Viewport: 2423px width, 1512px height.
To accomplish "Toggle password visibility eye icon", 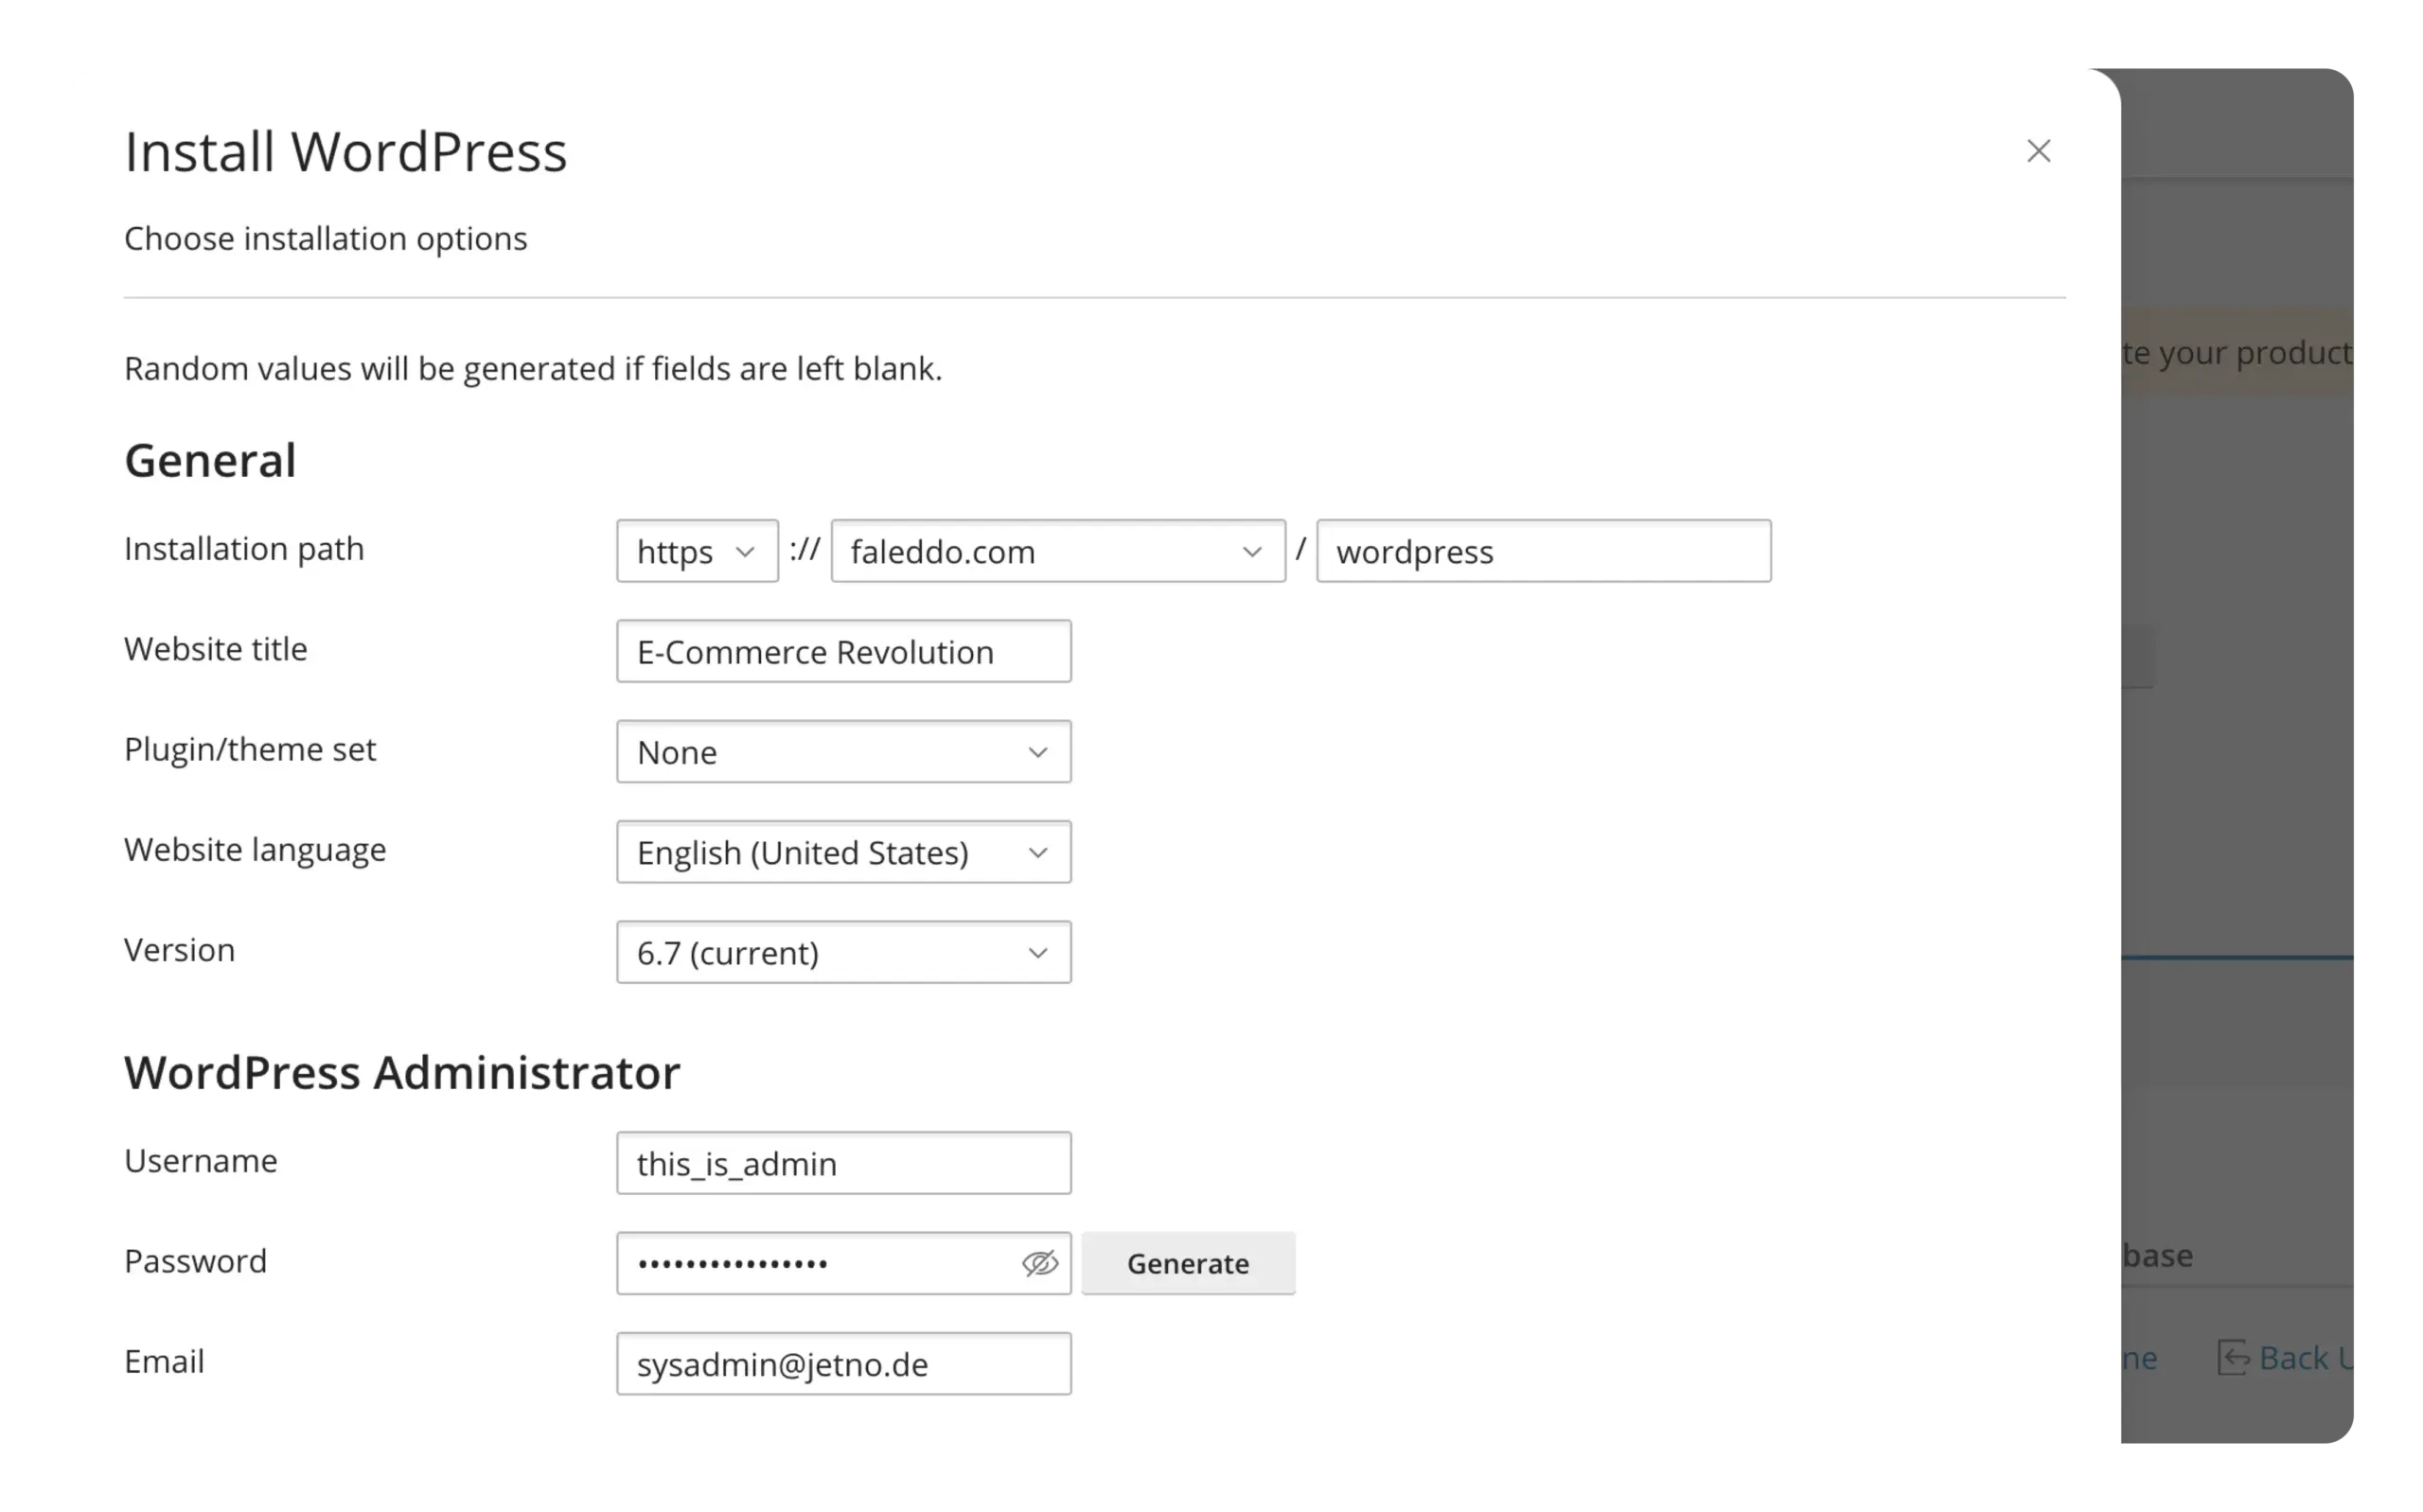I will point(1039,1263).
